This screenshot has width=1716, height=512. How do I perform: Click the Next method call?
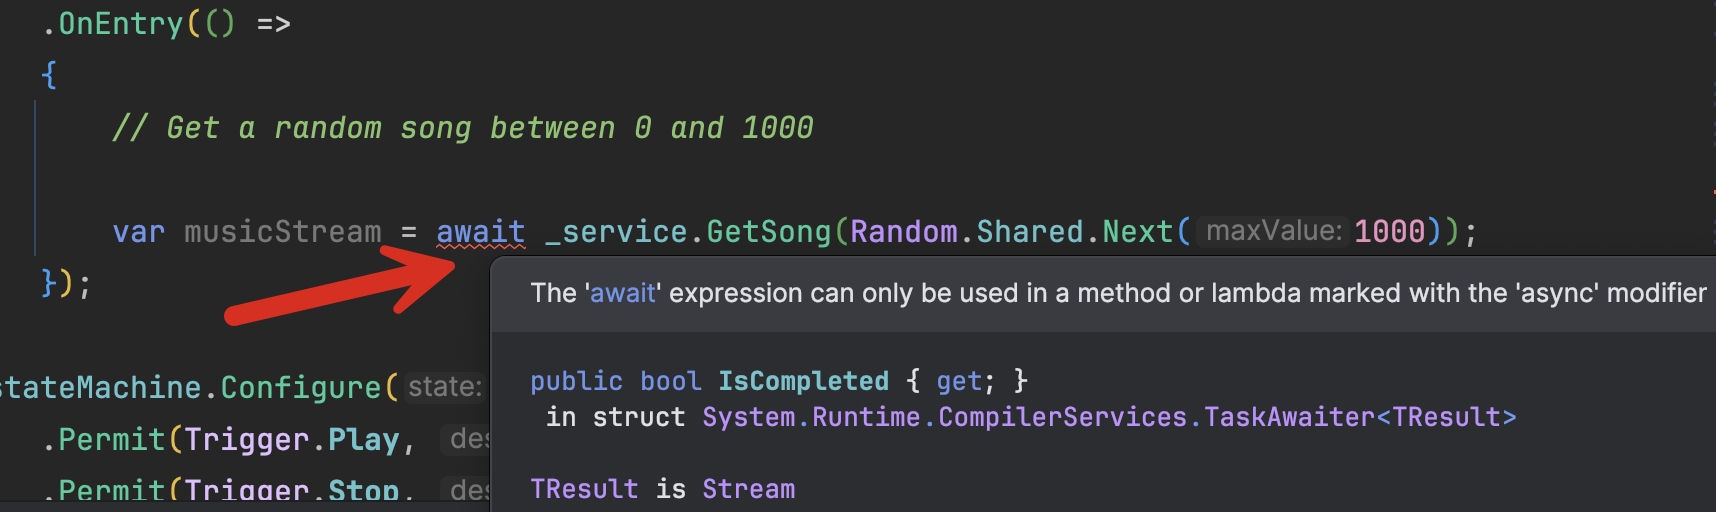pos(1137,232)
